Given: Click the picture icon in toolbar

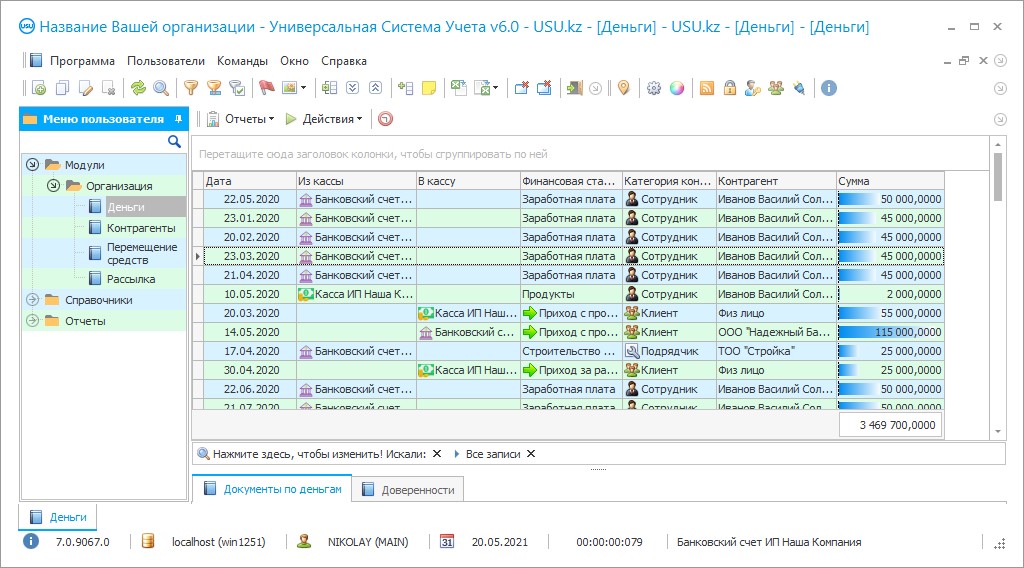Looking at the screenshot, I should [289, 88].
